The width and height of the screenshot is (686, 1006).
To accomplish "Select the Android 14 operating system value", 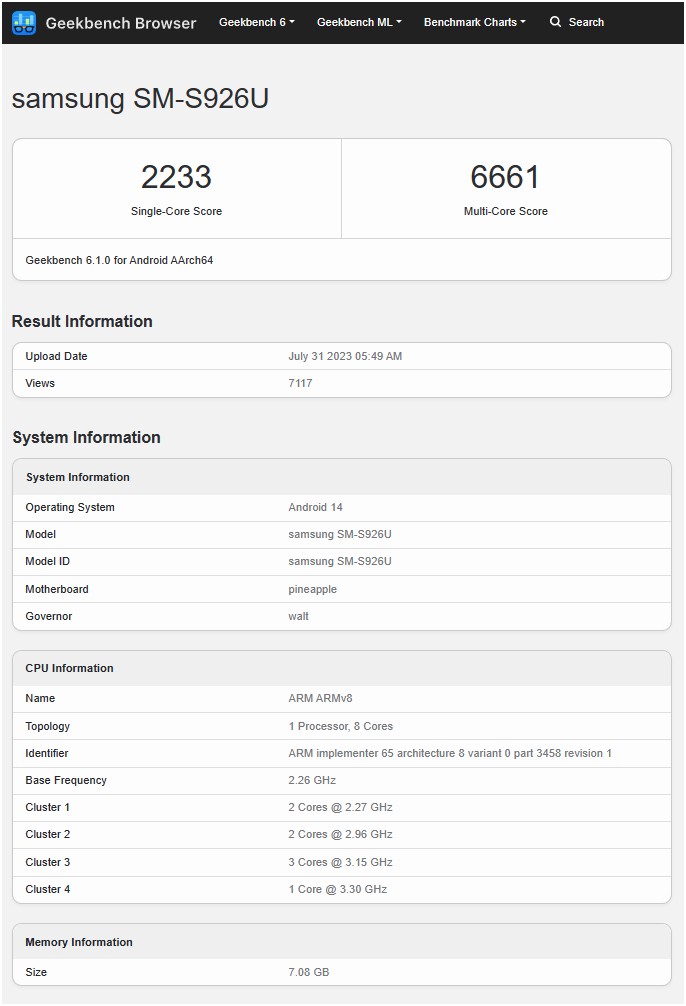I will [316, 507].
